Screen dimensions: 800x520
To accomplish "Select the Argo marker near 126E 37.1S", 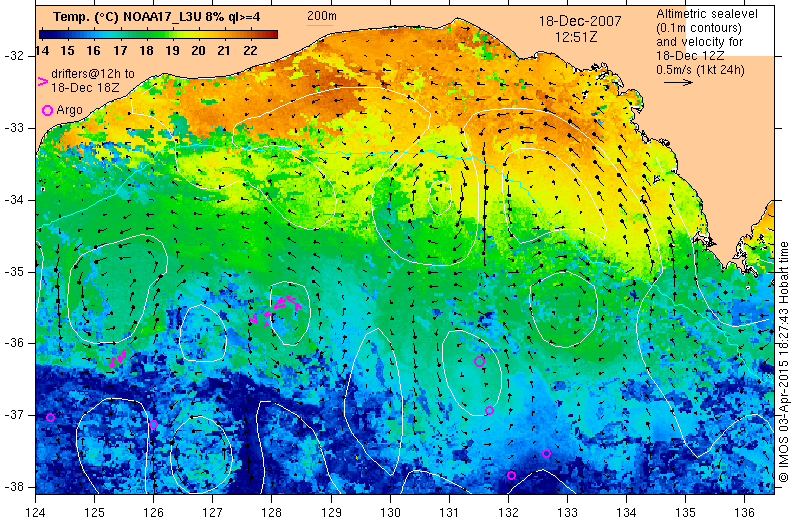I will click(x=154, y=424).
